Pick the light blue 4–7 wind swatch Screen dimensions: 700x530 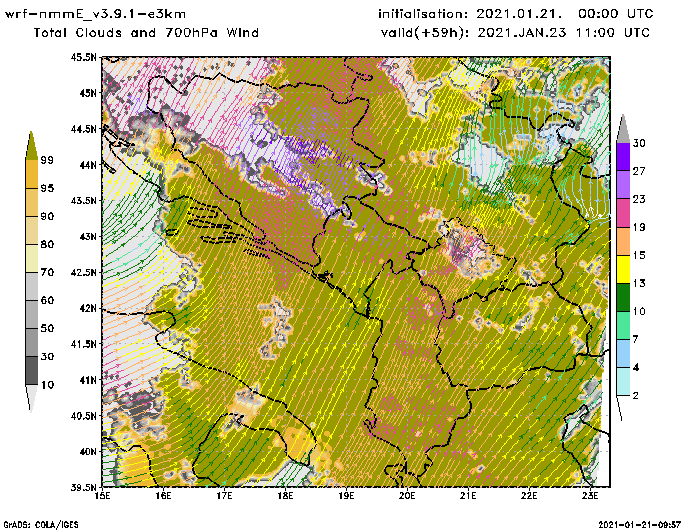coord(623,354)
